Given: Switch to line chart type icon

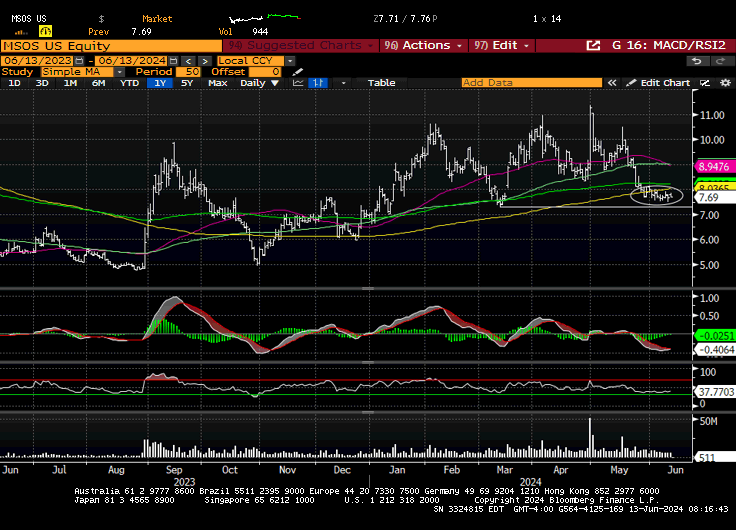Looking at the screenshot, I should 298,83.
